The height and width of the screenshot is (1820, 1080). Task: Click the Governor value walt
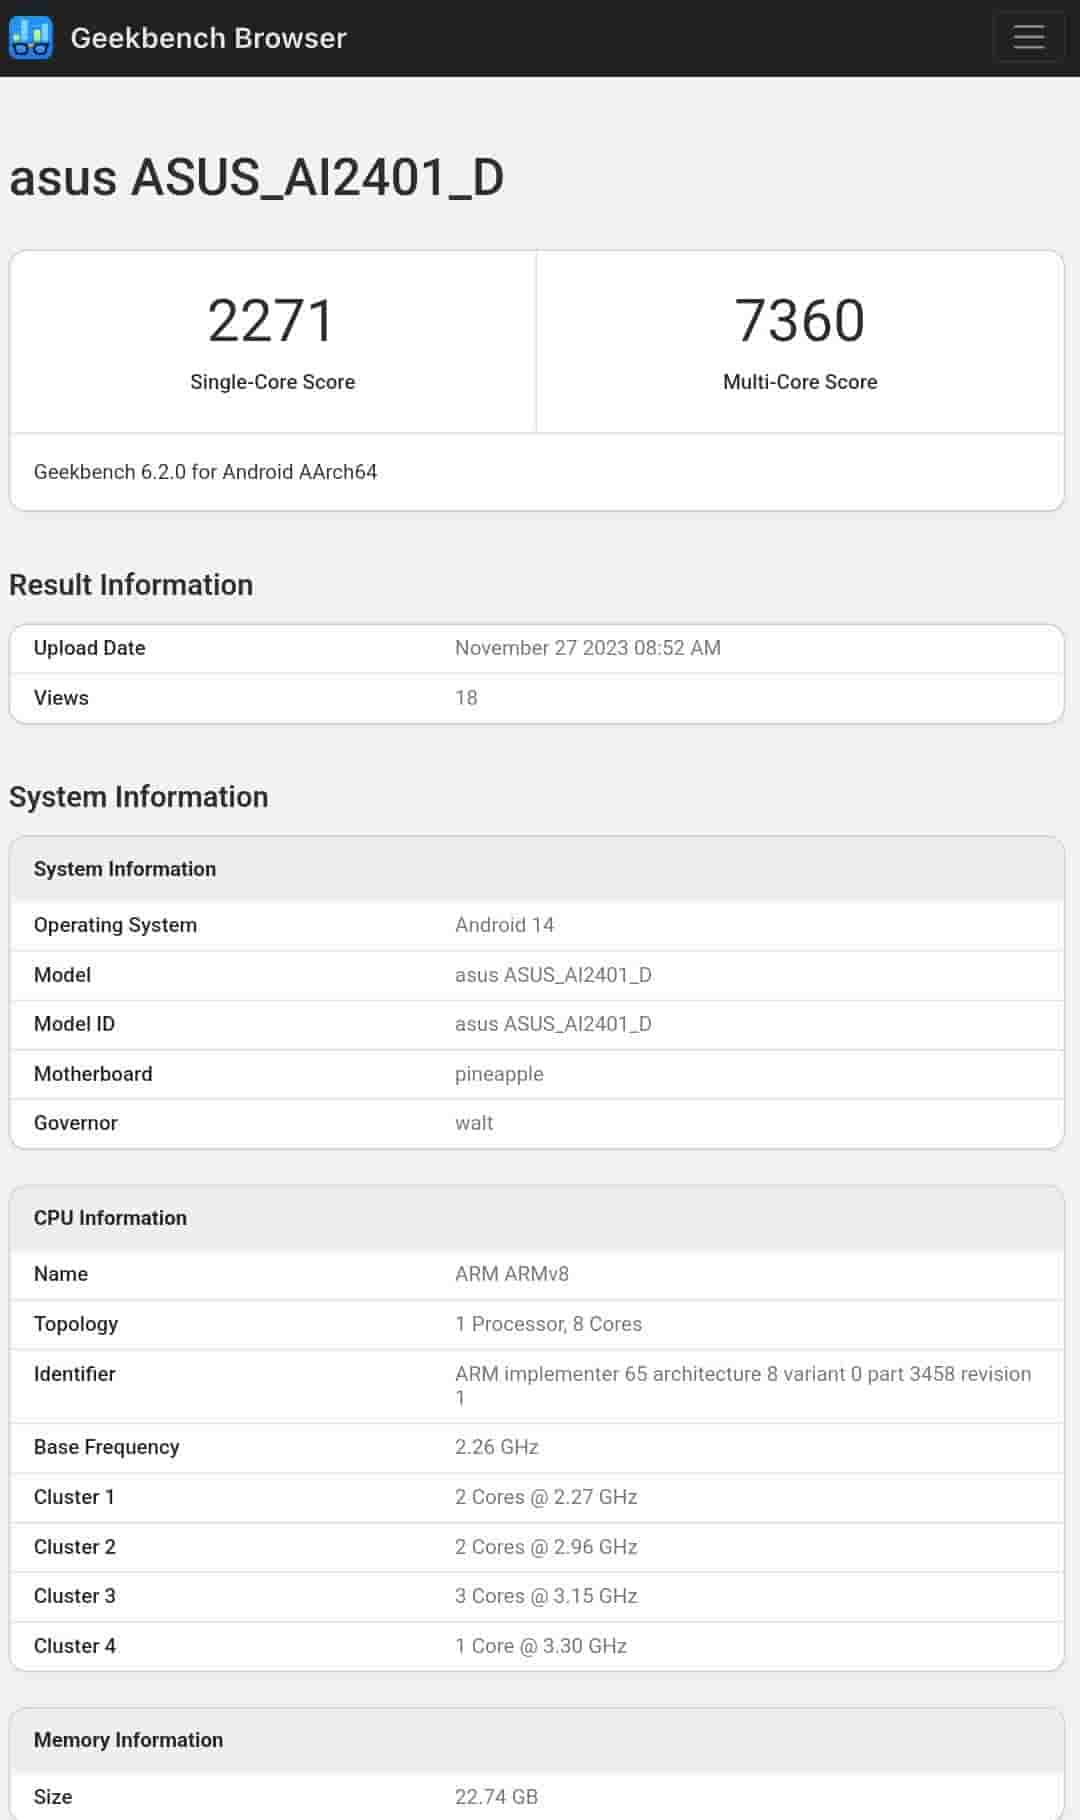point(474,1123)
